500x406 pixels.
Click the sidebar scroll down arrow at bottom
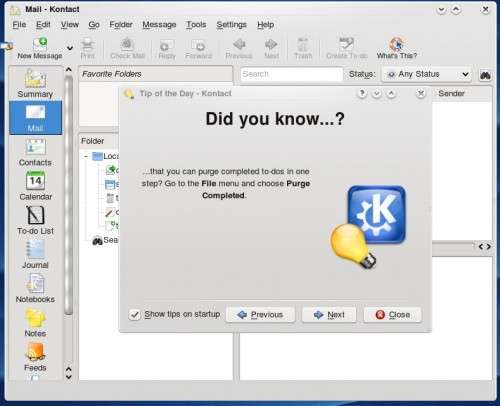(69, 377)
